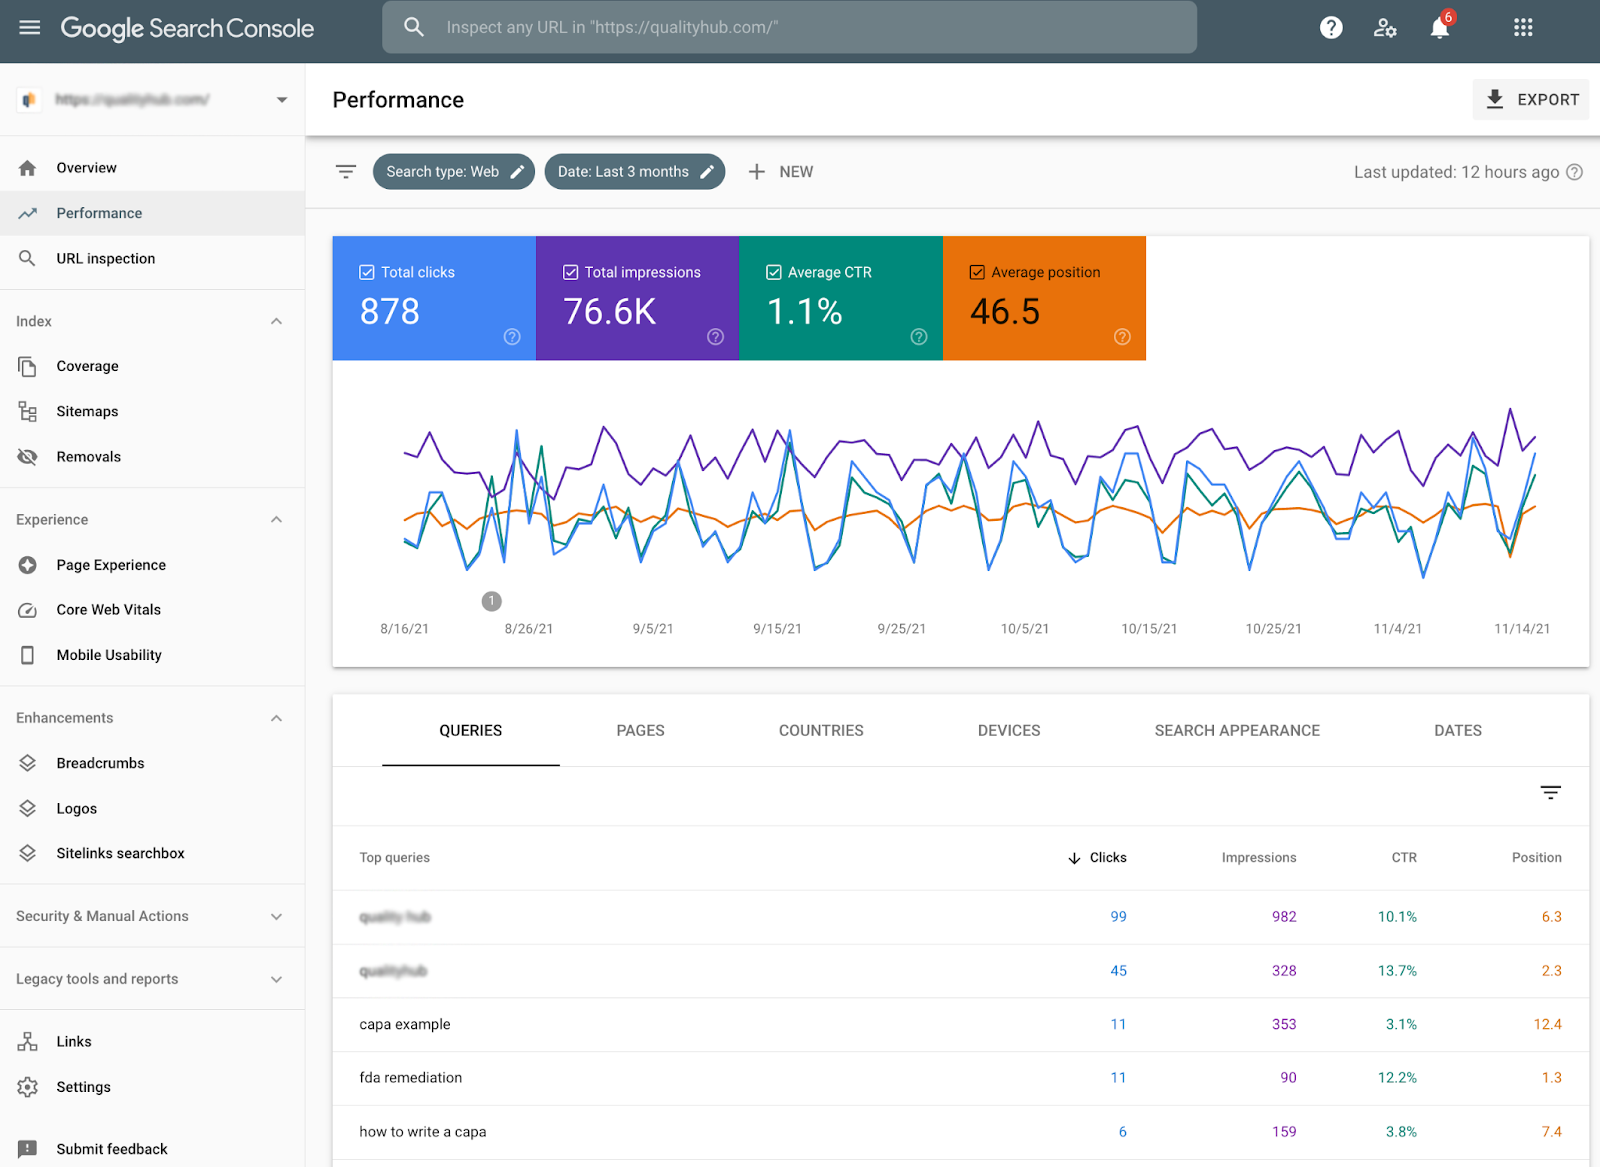Click the URL inspection magnifier icon
Image resolution: width=1600 pixels, height=1167 pixels.
pyautogui.click(x=28, y=259)
